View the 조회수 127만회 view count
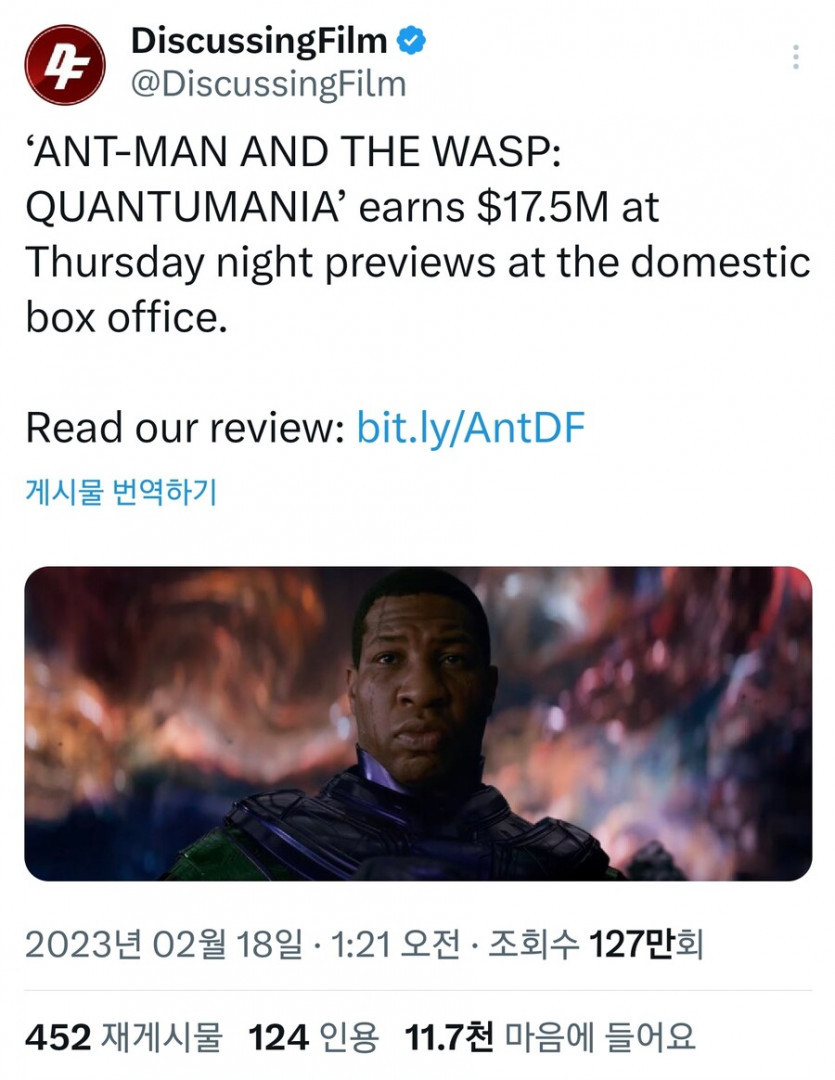Viewport: 835px width, 1080px height. tap(596, 944)
